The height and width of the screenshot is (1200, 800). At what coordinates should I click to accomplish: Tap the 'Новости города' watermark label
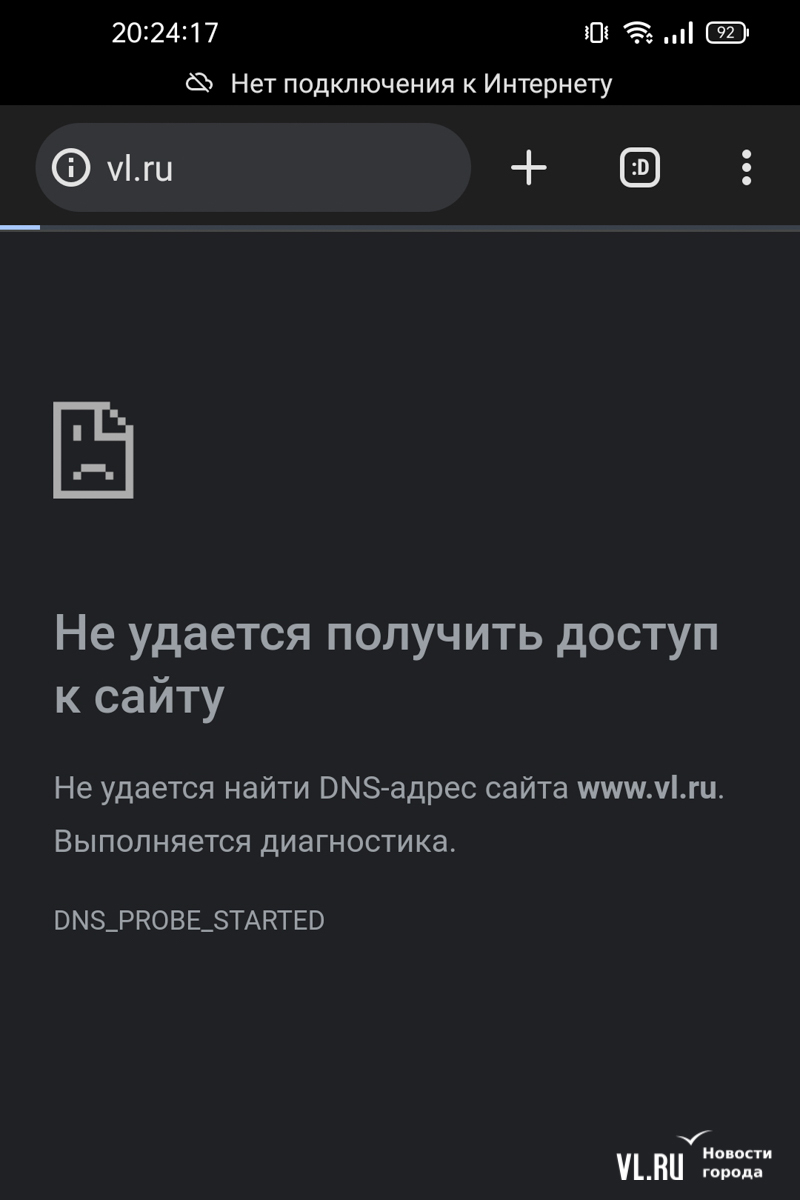tap(737, 1163)
